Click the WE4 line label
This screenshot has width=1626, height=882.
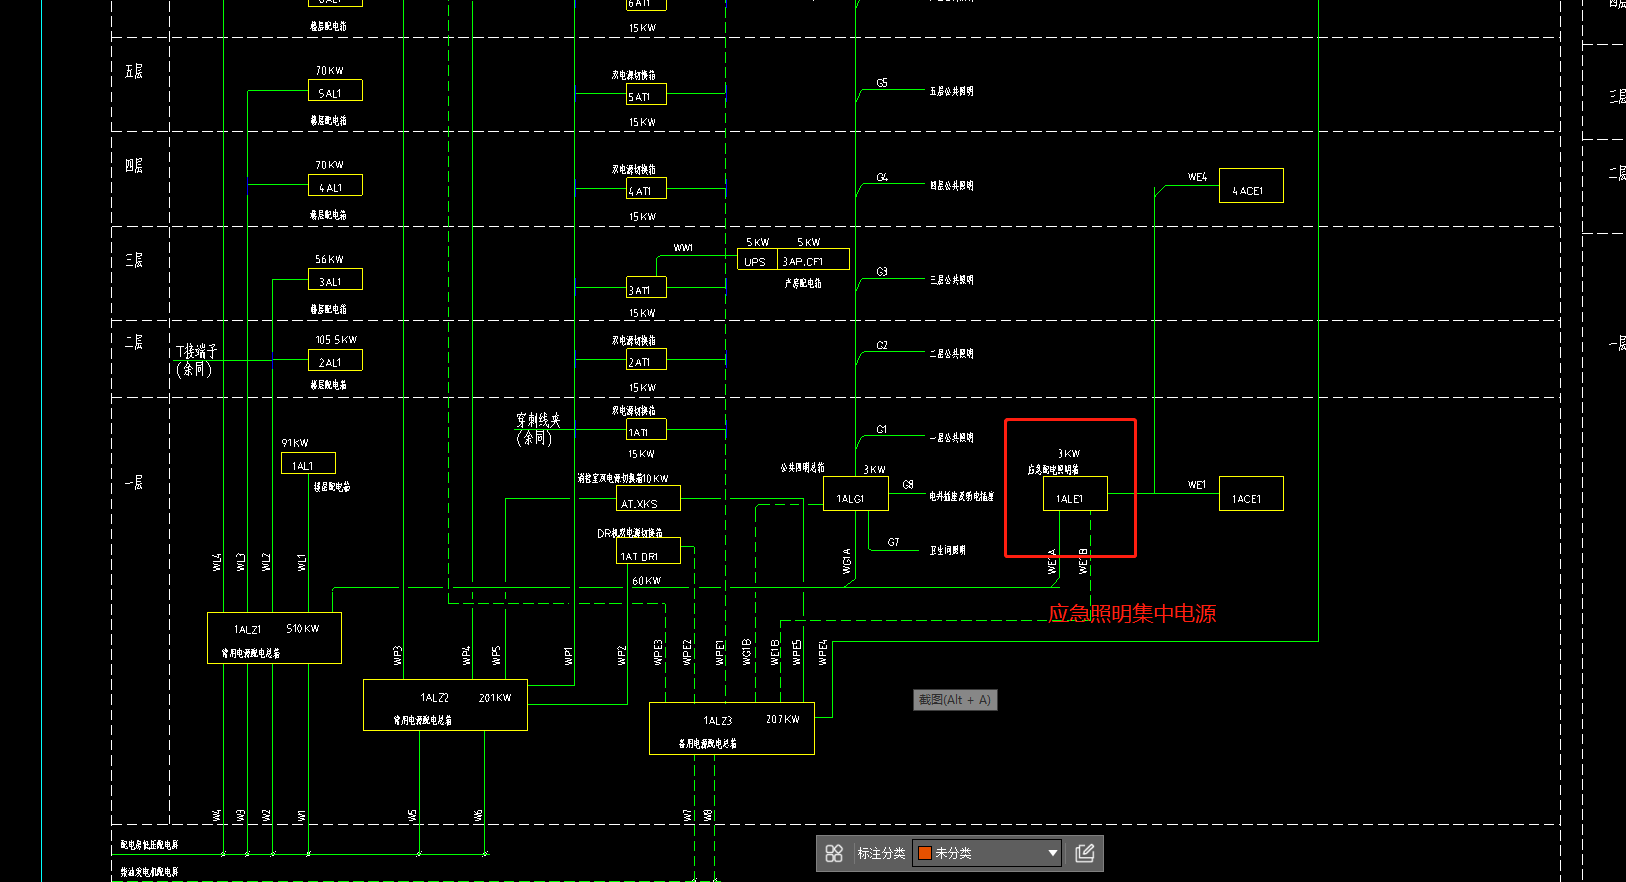(x=1197, y=177)
